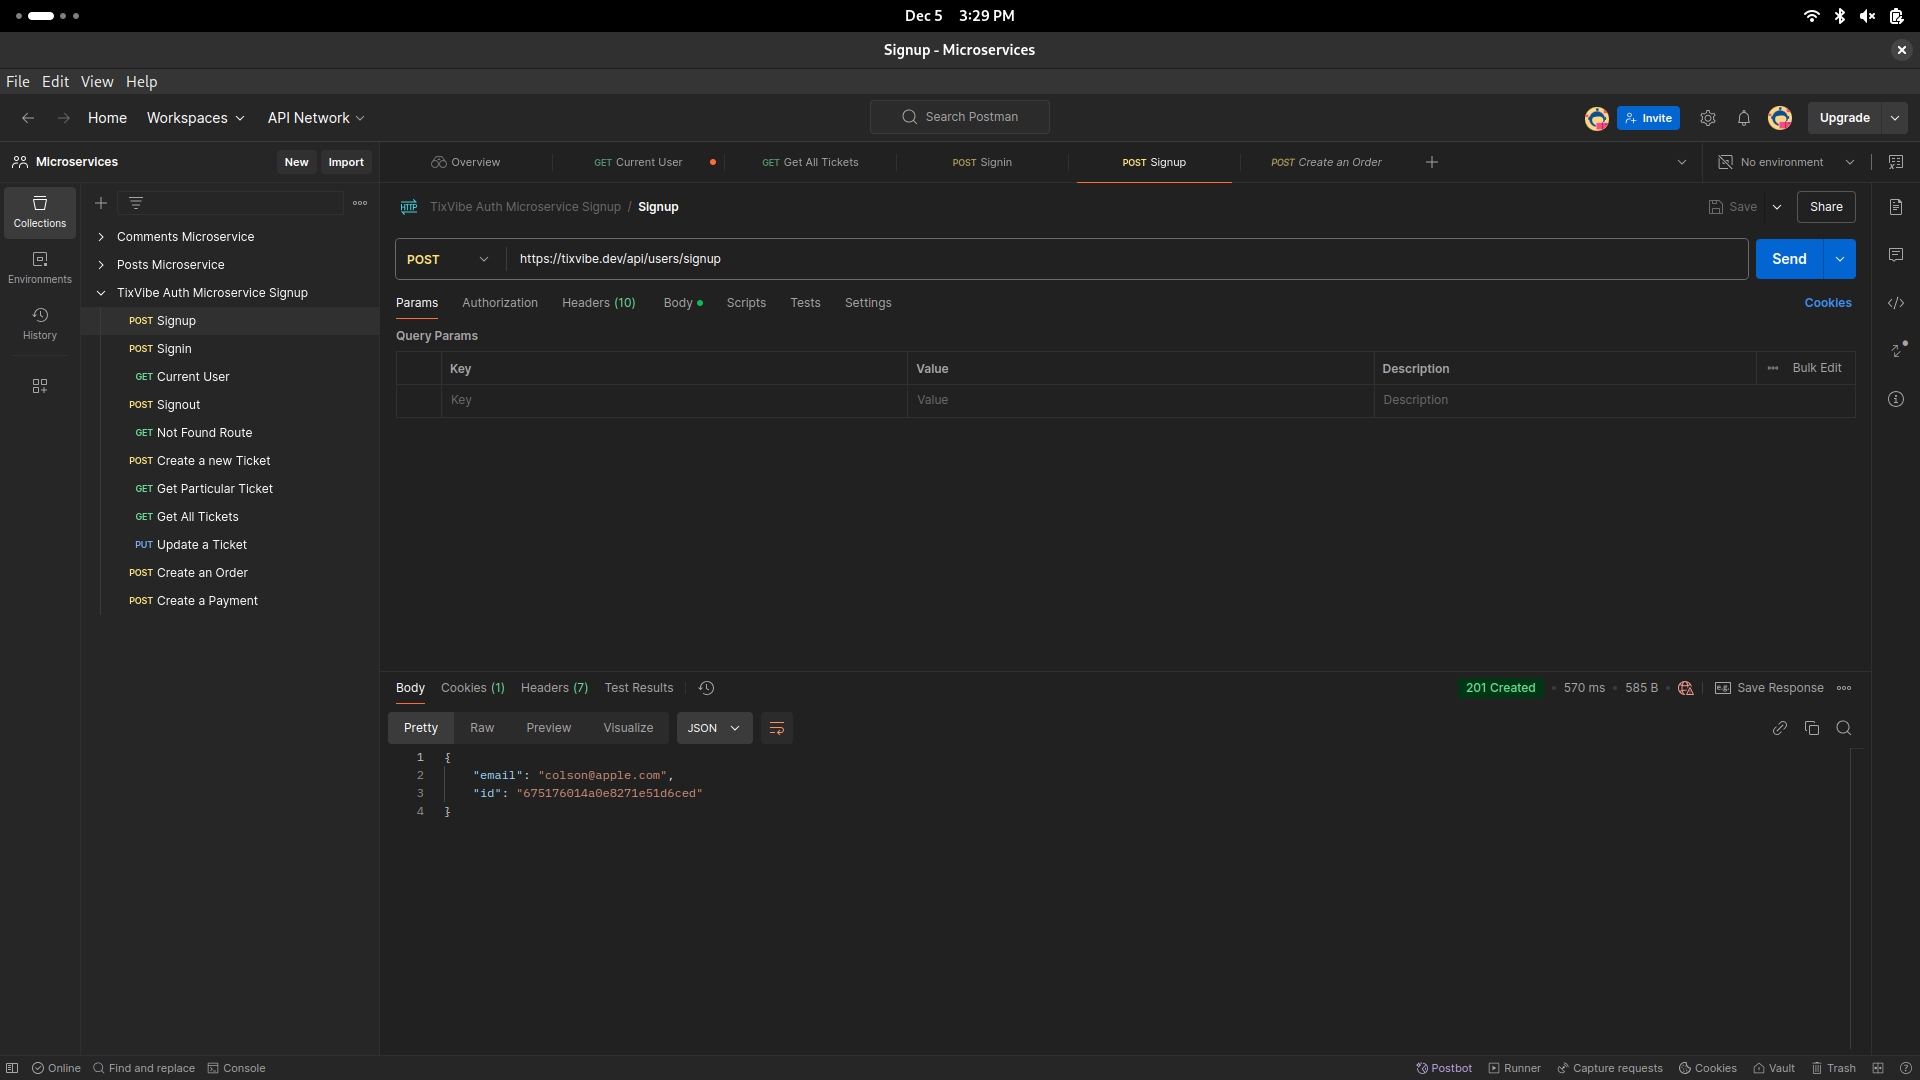The image size is (1920, 1080).
Task: Open response more actions ellipsis
Action: [1844, 688]
